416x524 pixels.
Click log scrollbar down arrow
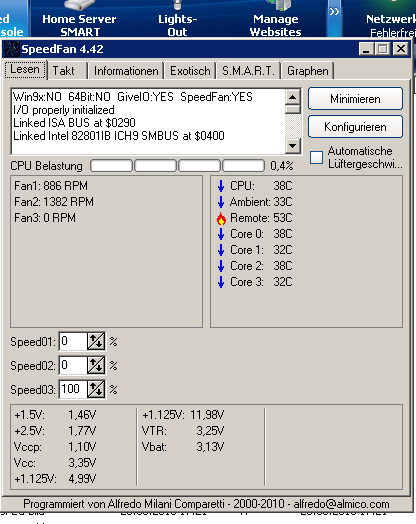pyautogui.click(x=293, y=146)
